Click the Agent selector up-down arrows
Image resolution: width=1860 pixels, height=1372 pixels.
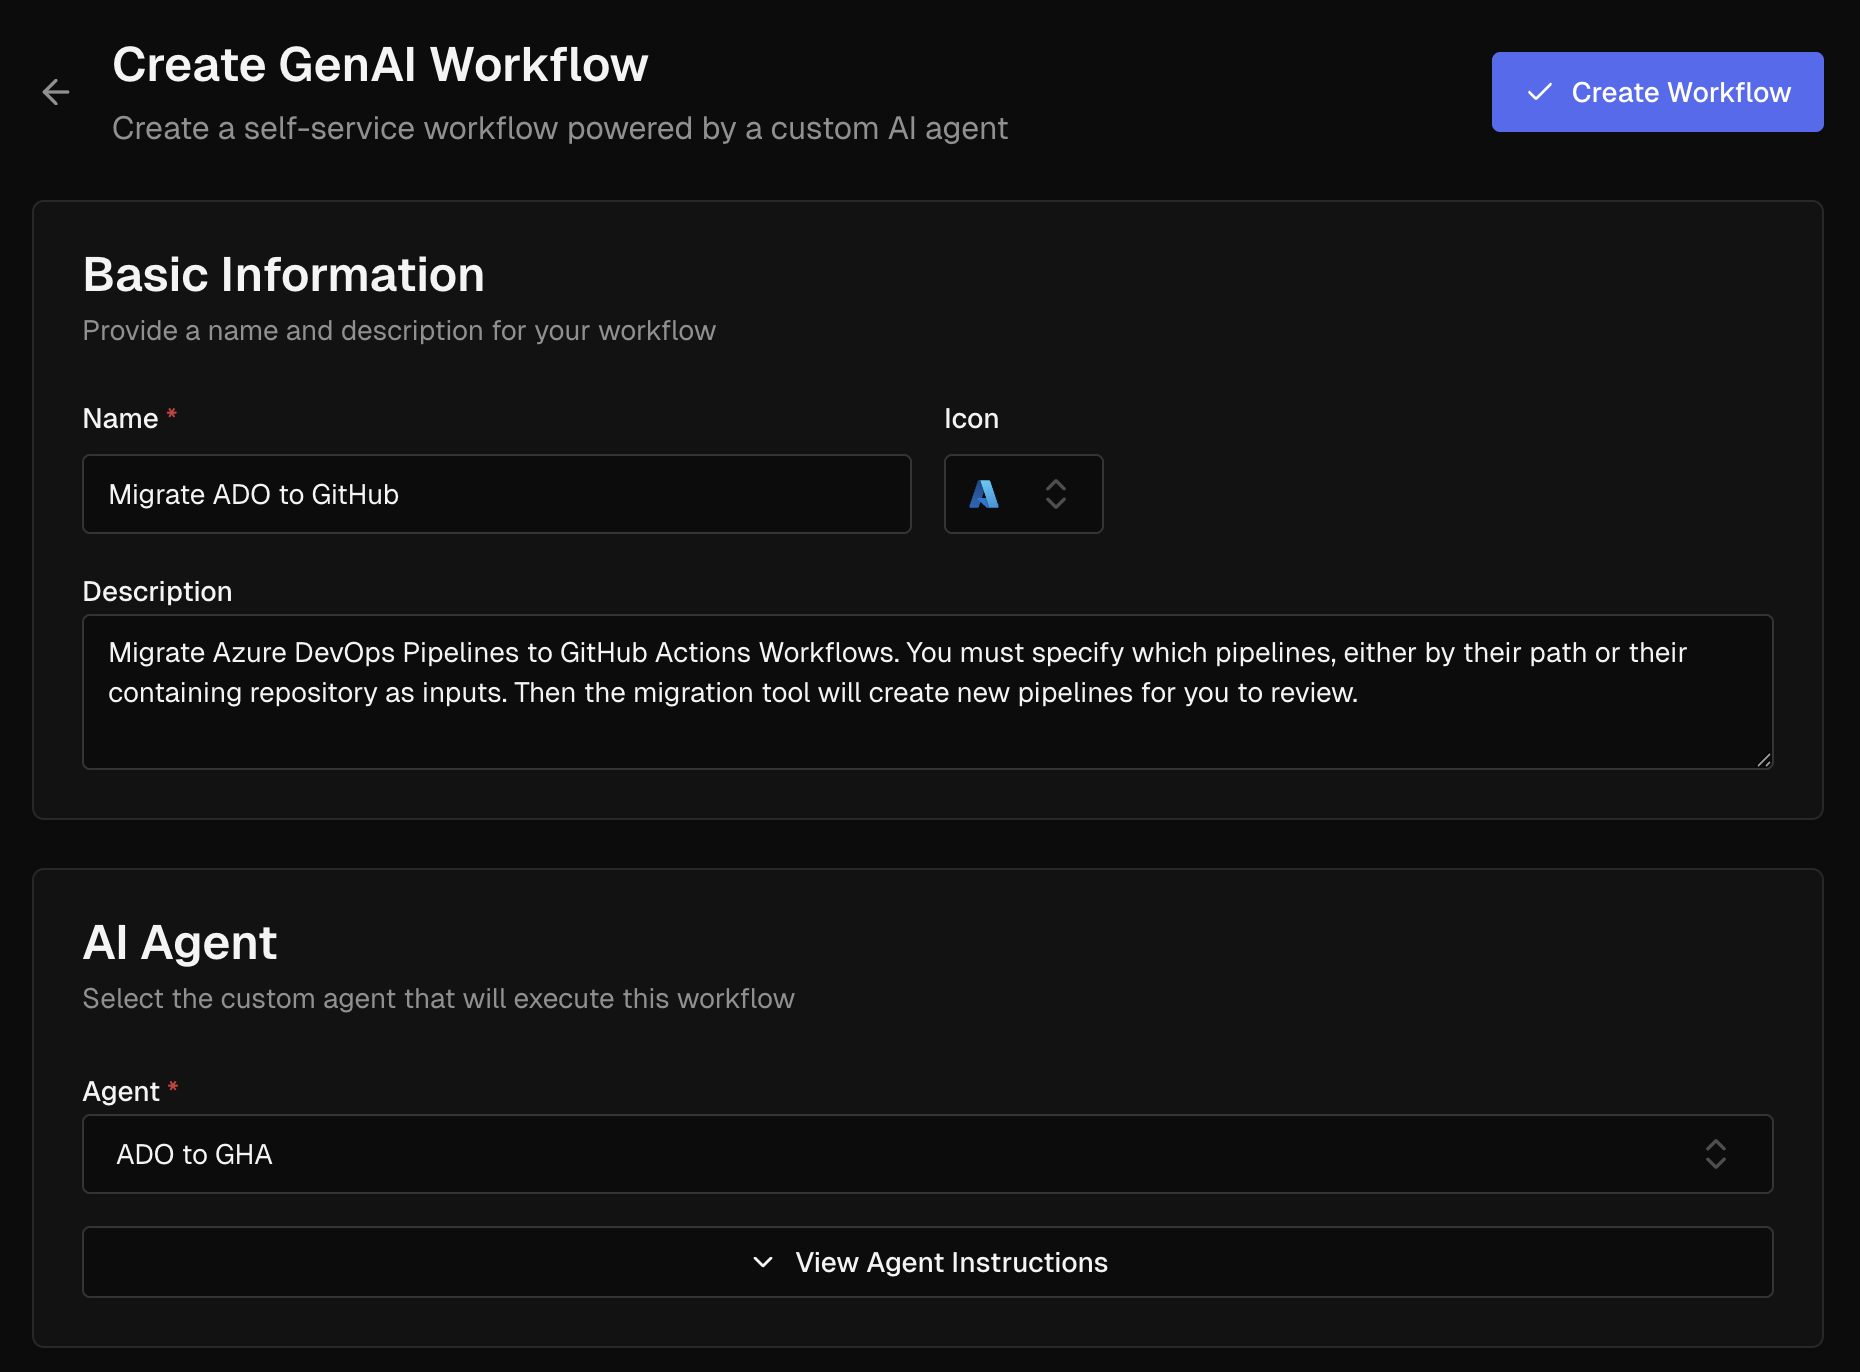point(1715,1154)
